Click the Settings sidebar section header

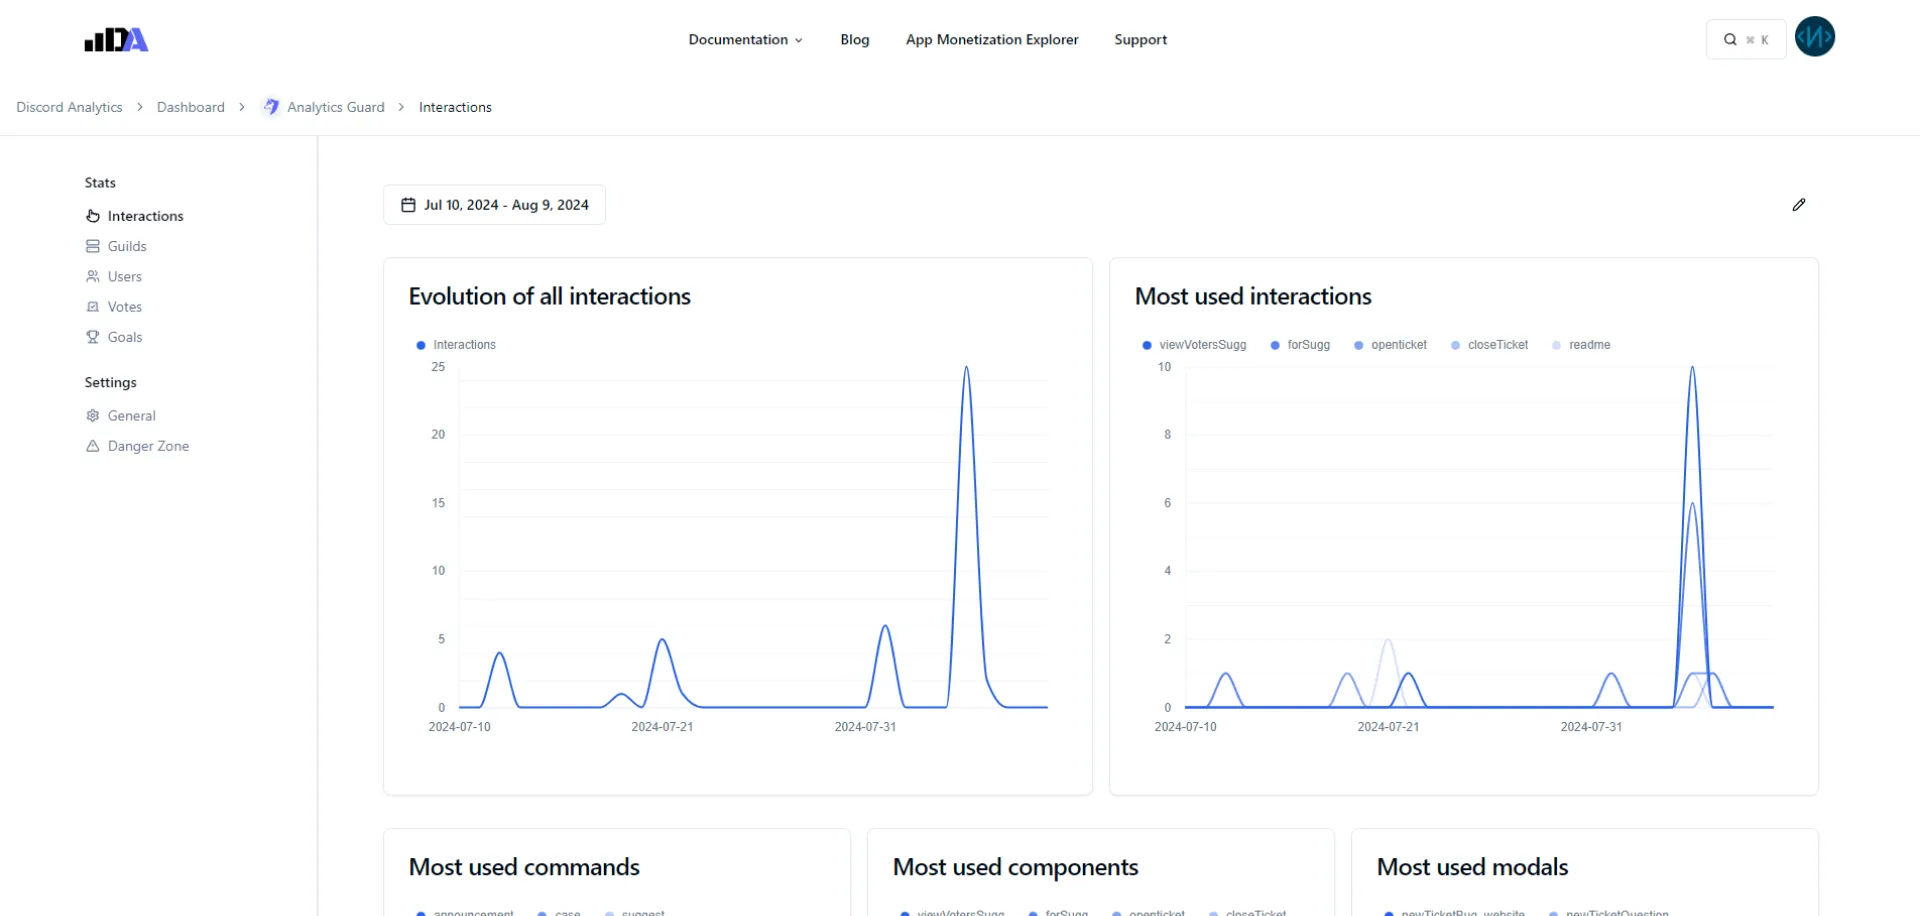(111, 383)
